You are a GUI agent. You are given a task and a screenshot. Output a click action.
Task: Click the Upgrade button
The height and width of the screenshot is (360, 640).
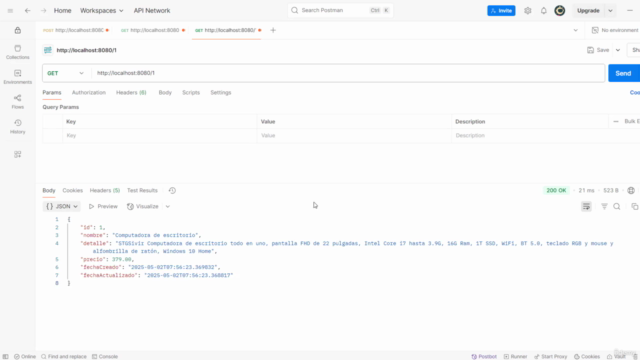(x=588, y=11)
